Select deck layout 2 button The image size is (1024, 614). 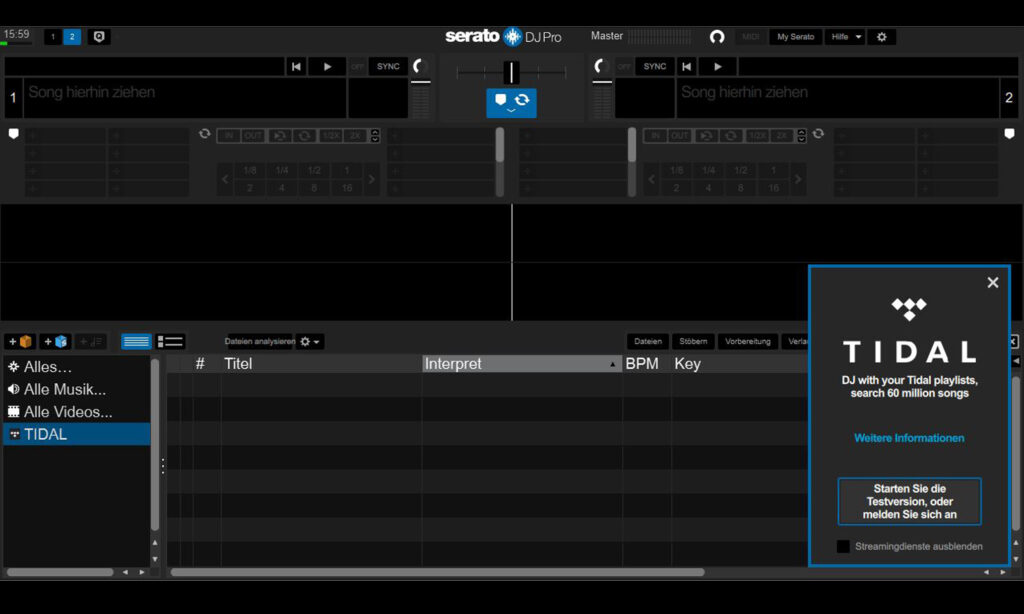click(x=72, y=37)
